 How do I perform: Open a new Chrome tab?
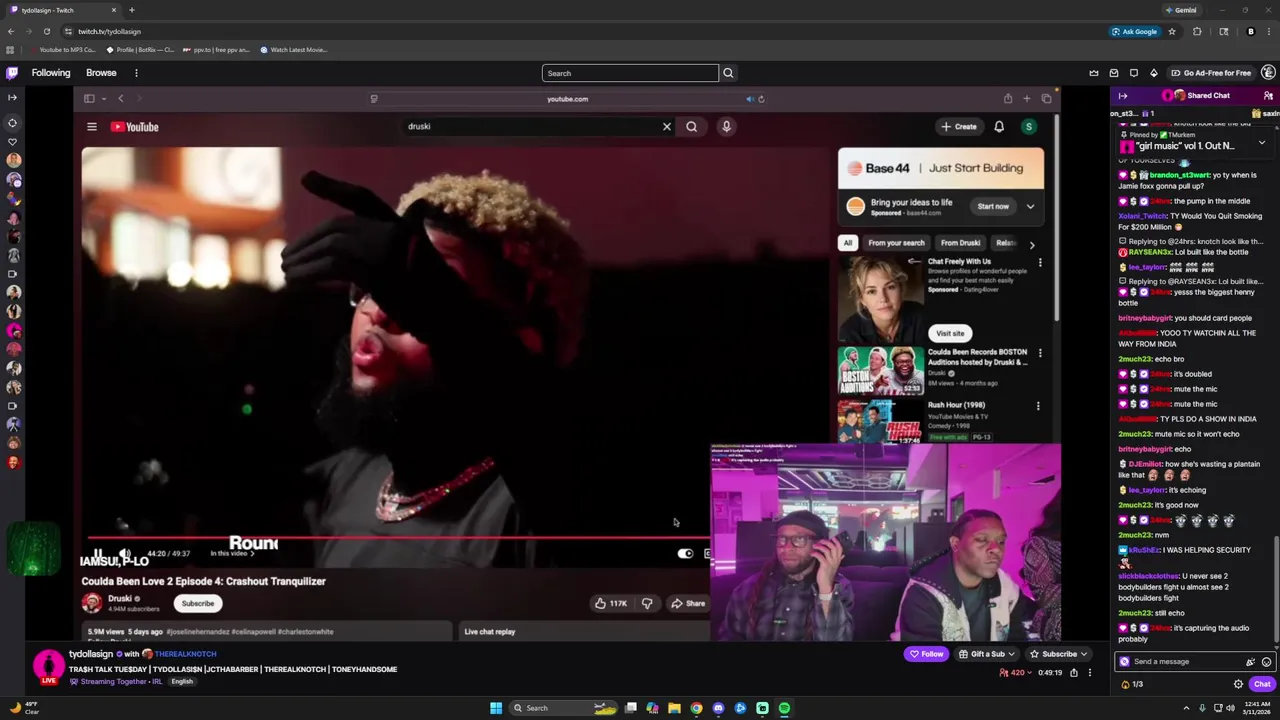click(x=131, y=10)
